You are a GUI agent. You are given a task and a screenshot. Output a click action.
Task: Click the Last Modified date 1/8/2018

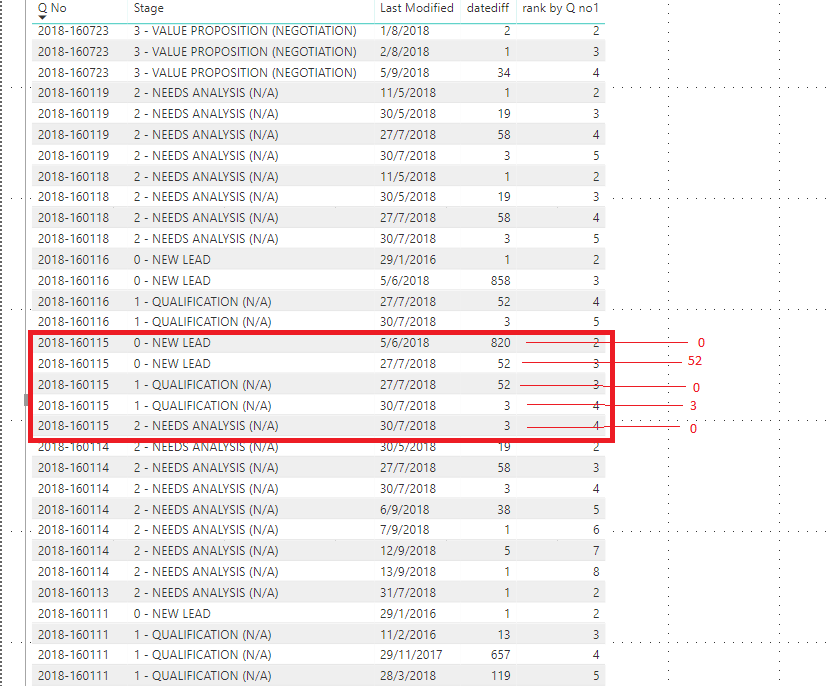pyautogui.click(x=405, y=31)
